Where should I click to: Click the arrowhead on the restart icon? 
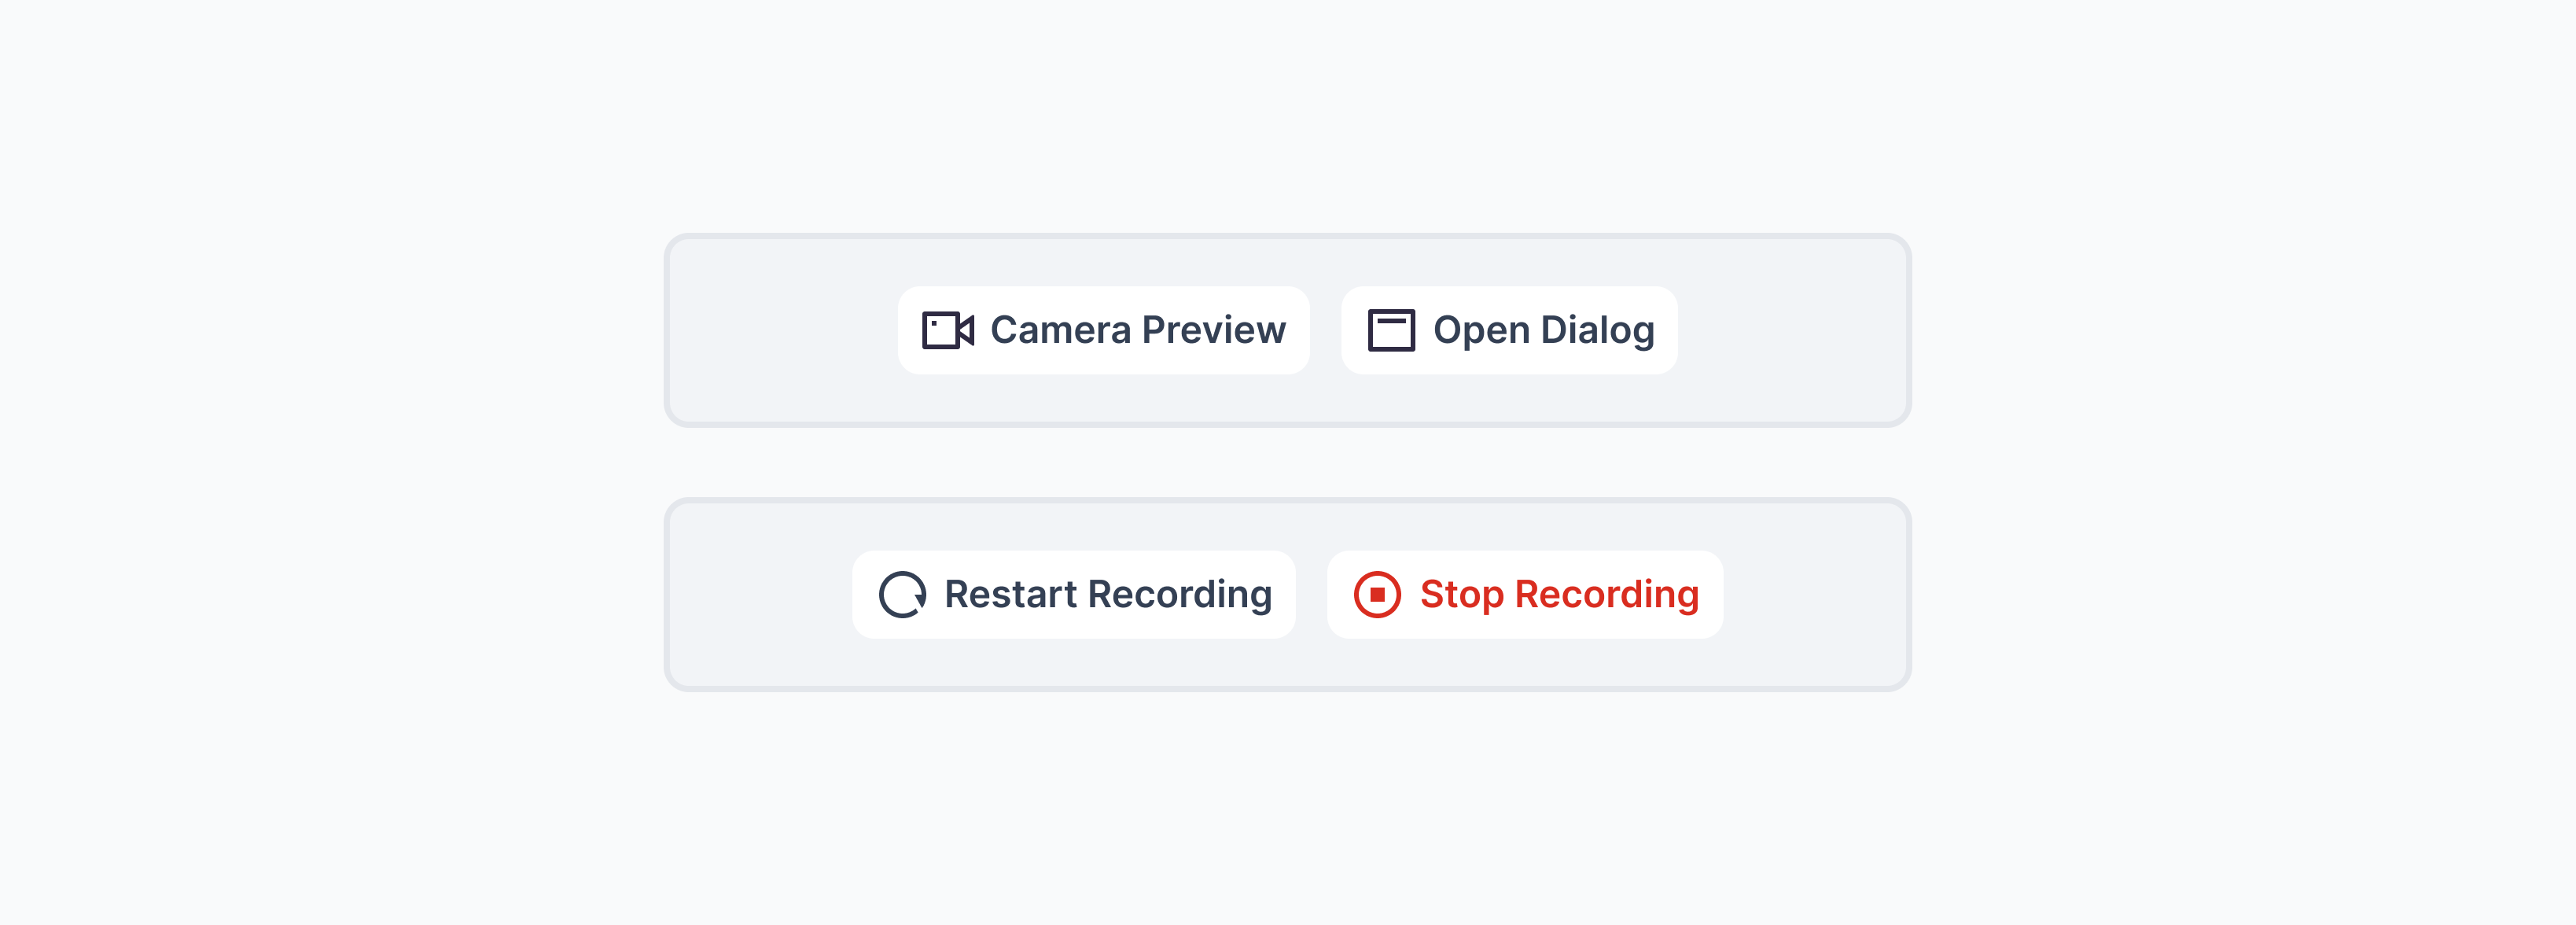coord(920,600)
